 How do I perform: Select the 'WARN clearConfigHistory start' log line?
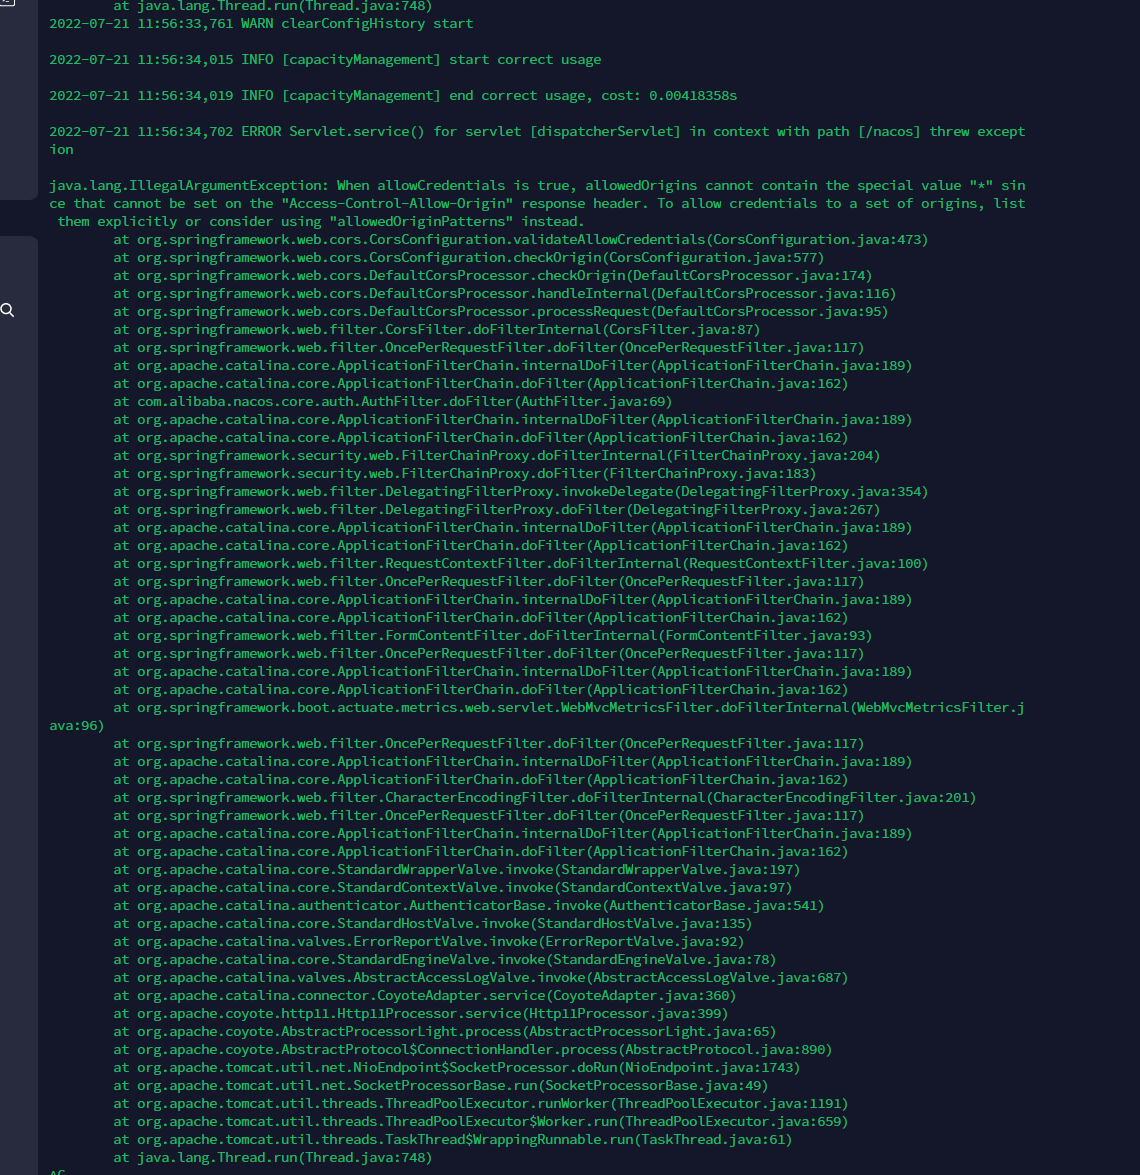261,23
